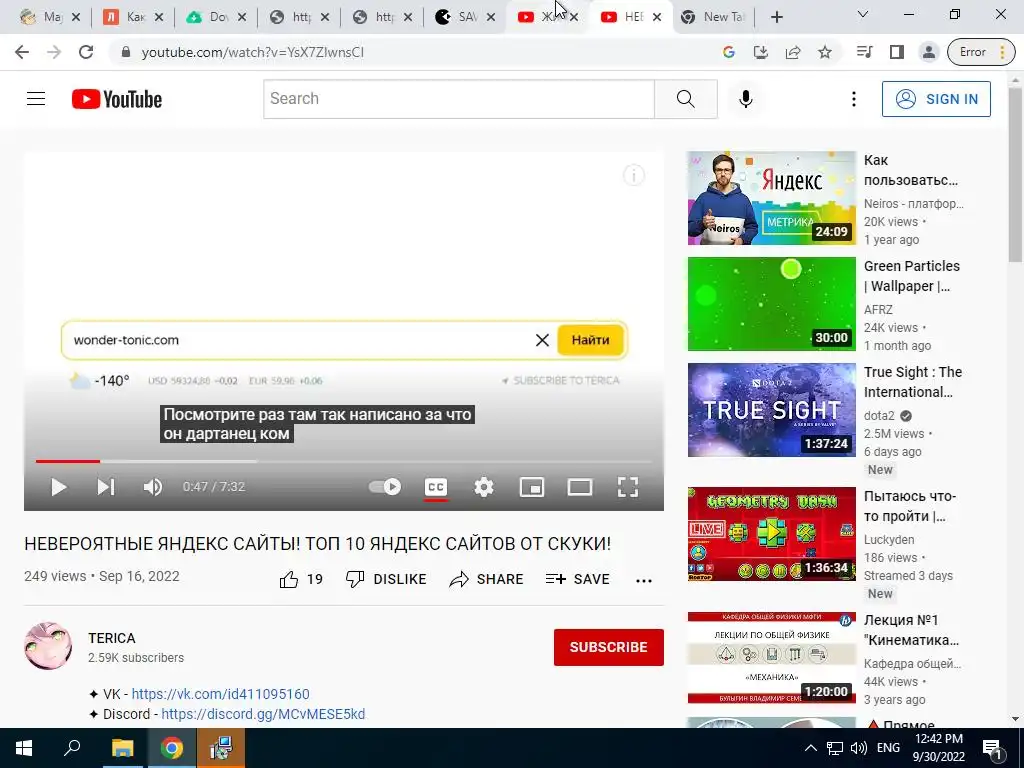
Task: Open the tab search chevron
Action: coord(863,14)
